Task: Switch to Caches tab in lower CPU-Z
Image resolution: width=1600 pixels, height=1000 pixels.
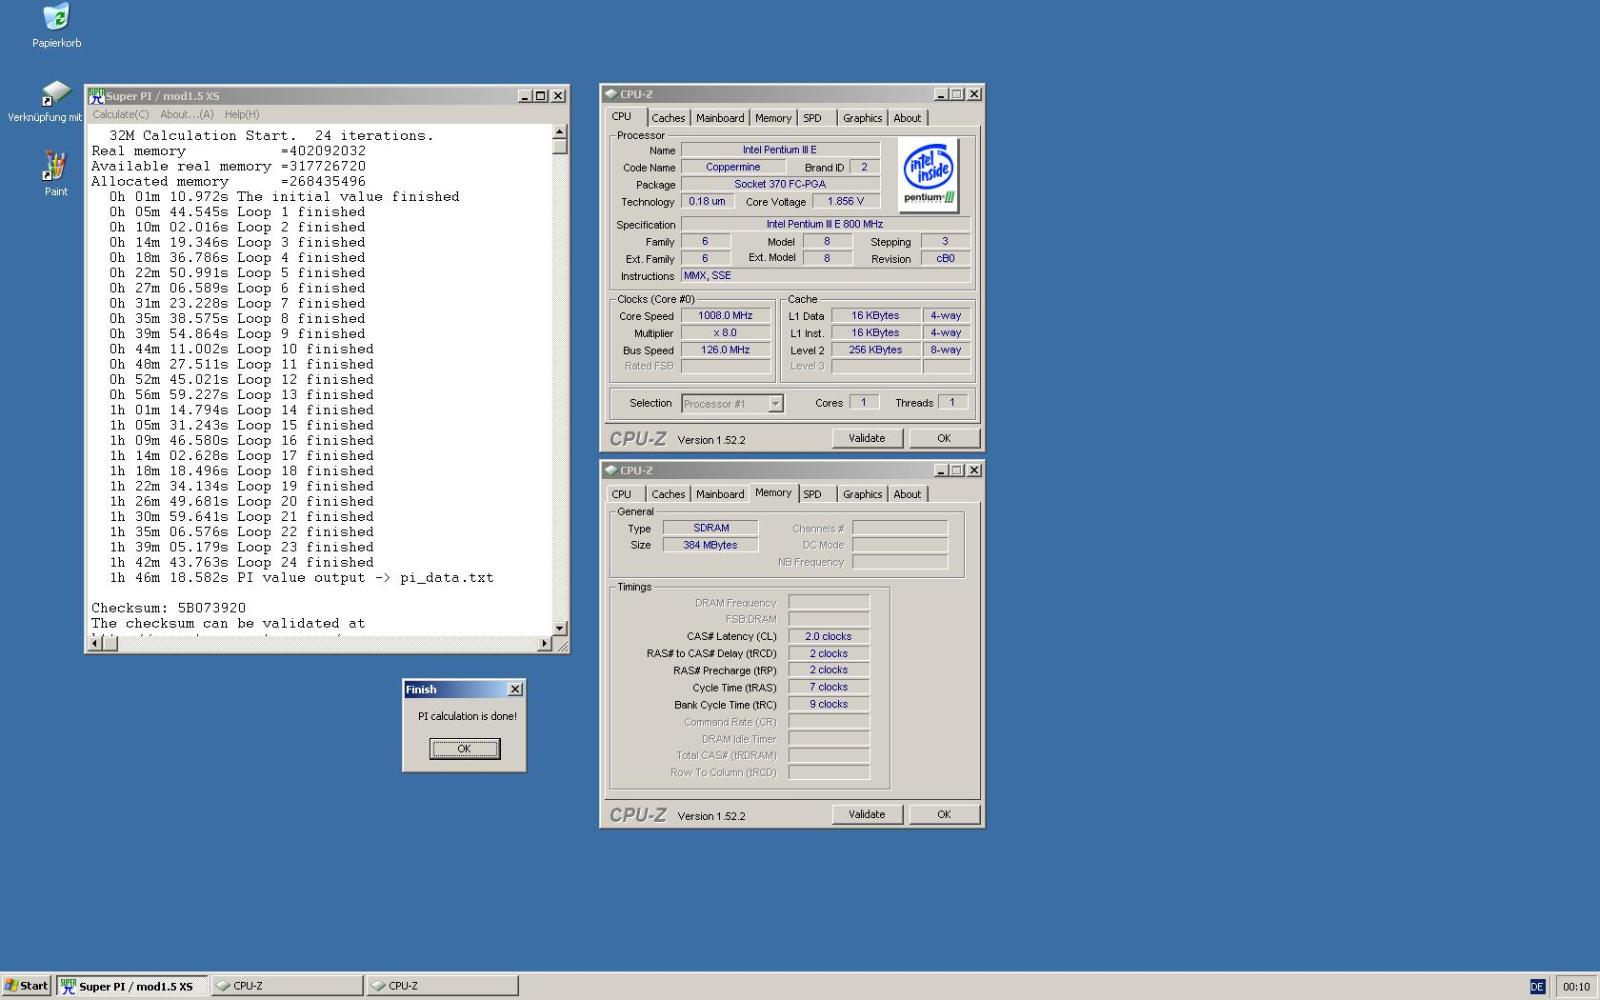Action: 668,494
